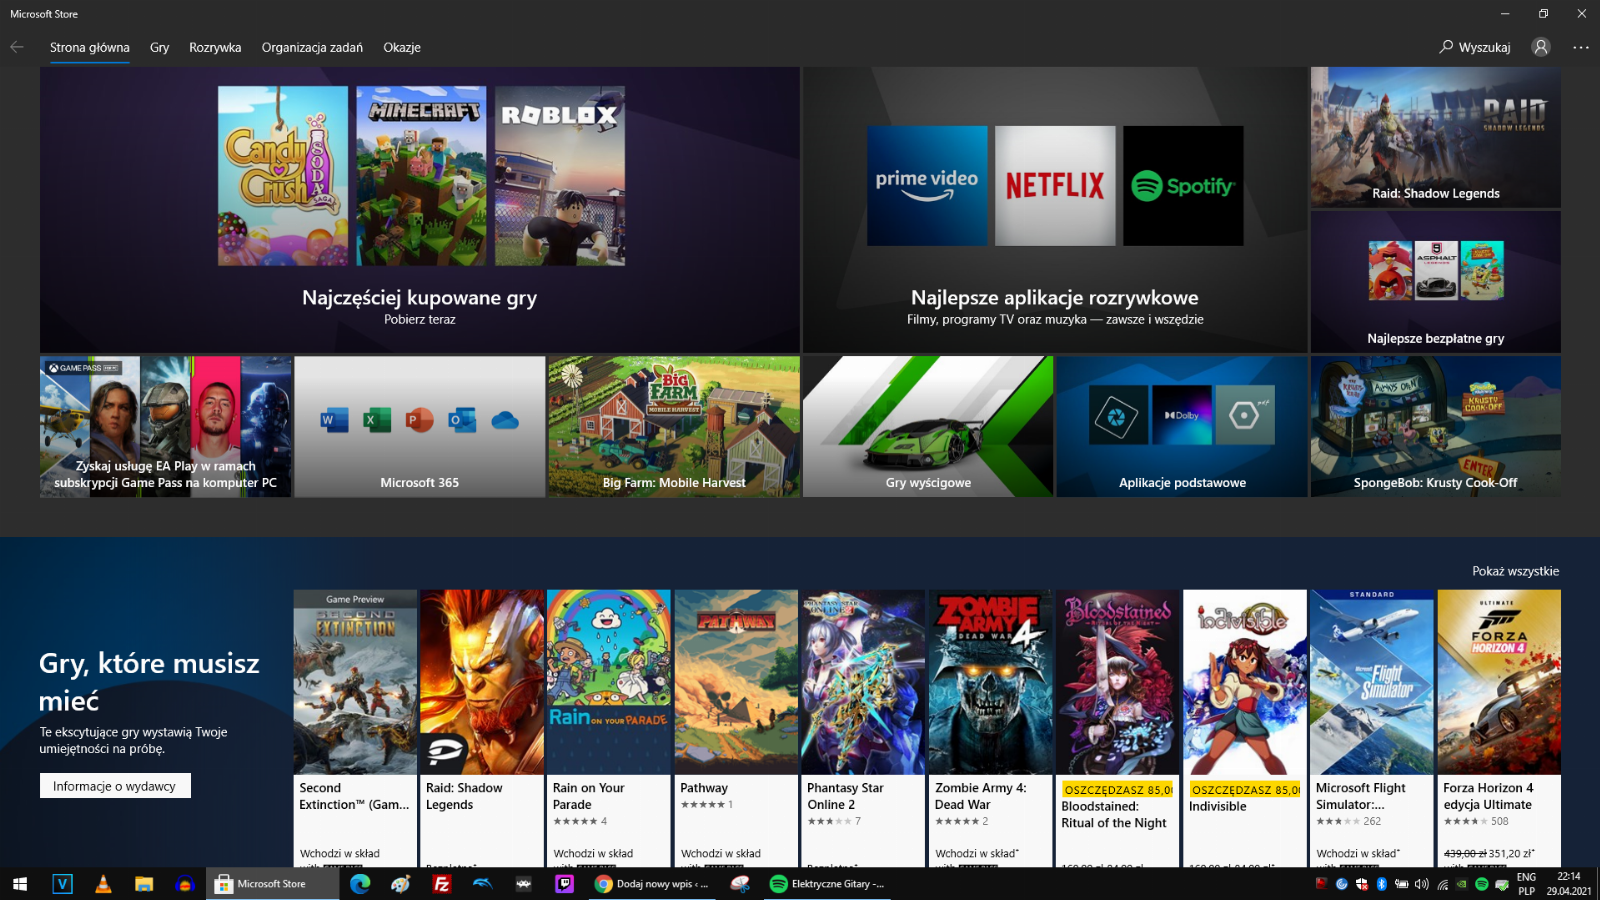Click the battery power tray icon
Viewport: 1600px width, 900px height.
[1401, 884]
